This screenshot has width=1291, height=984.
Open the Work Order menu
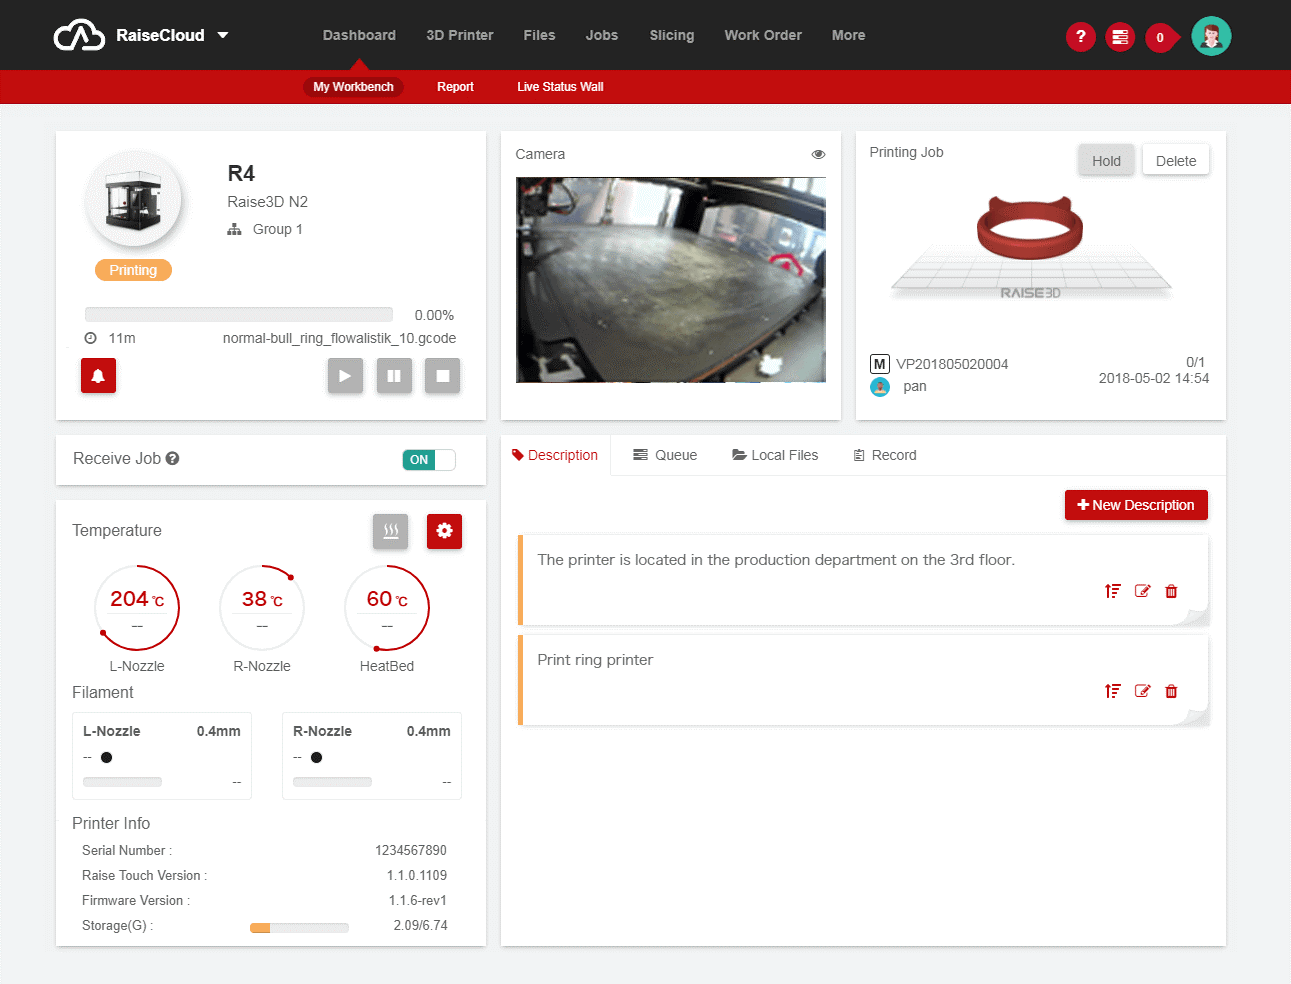763,35
